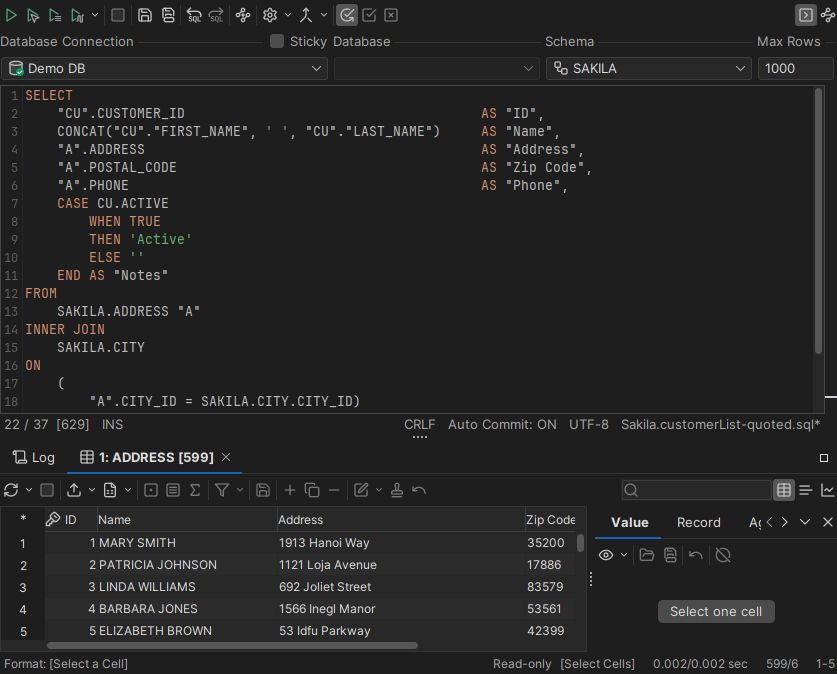Switch to text view mode
This screenshot has width=837, height=674.
806,490
